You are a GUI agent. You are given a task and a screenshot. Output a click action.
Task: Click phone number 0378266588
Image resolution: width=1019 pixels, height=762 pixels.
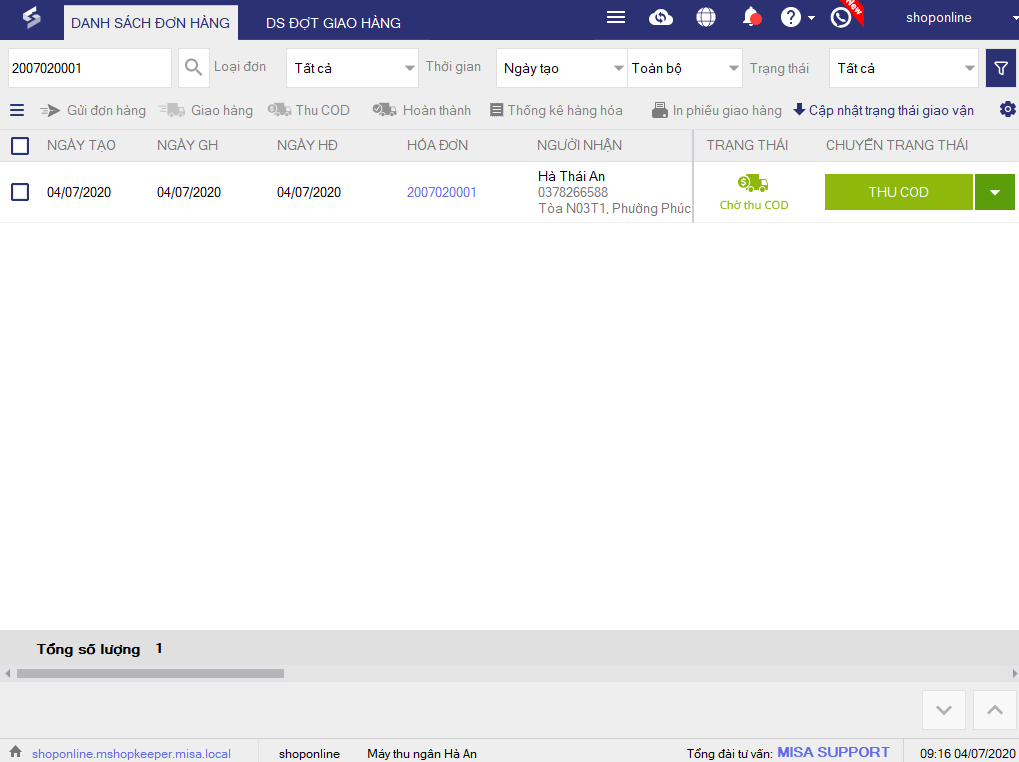point(573,192)
